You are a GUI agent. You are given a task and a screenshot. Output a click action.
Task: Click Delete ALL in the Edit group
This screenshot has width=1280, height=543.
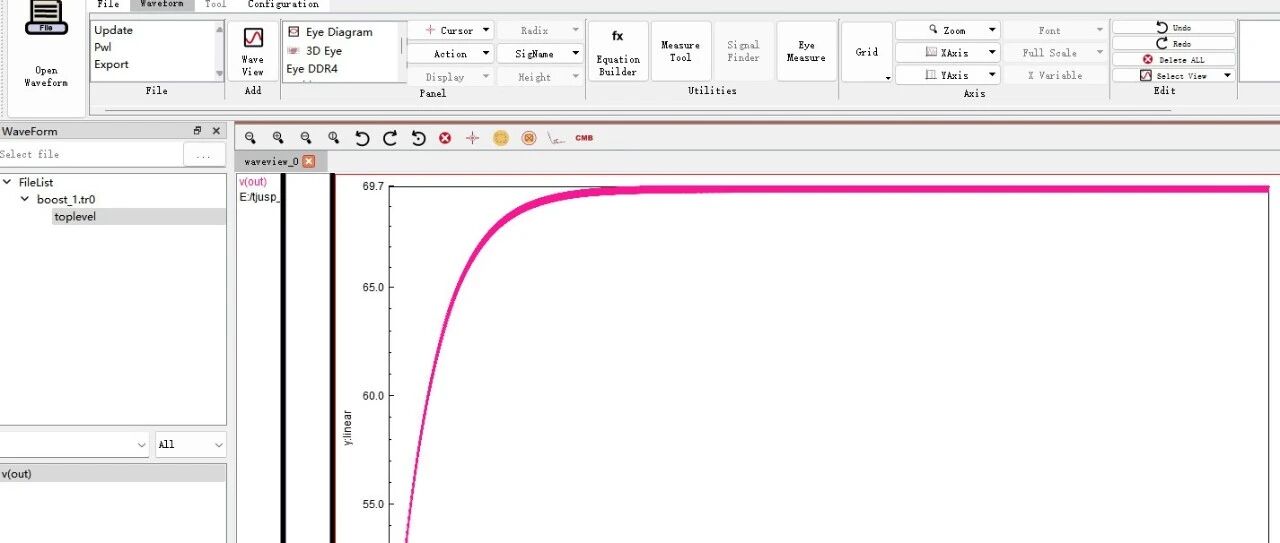point(1173,60)
